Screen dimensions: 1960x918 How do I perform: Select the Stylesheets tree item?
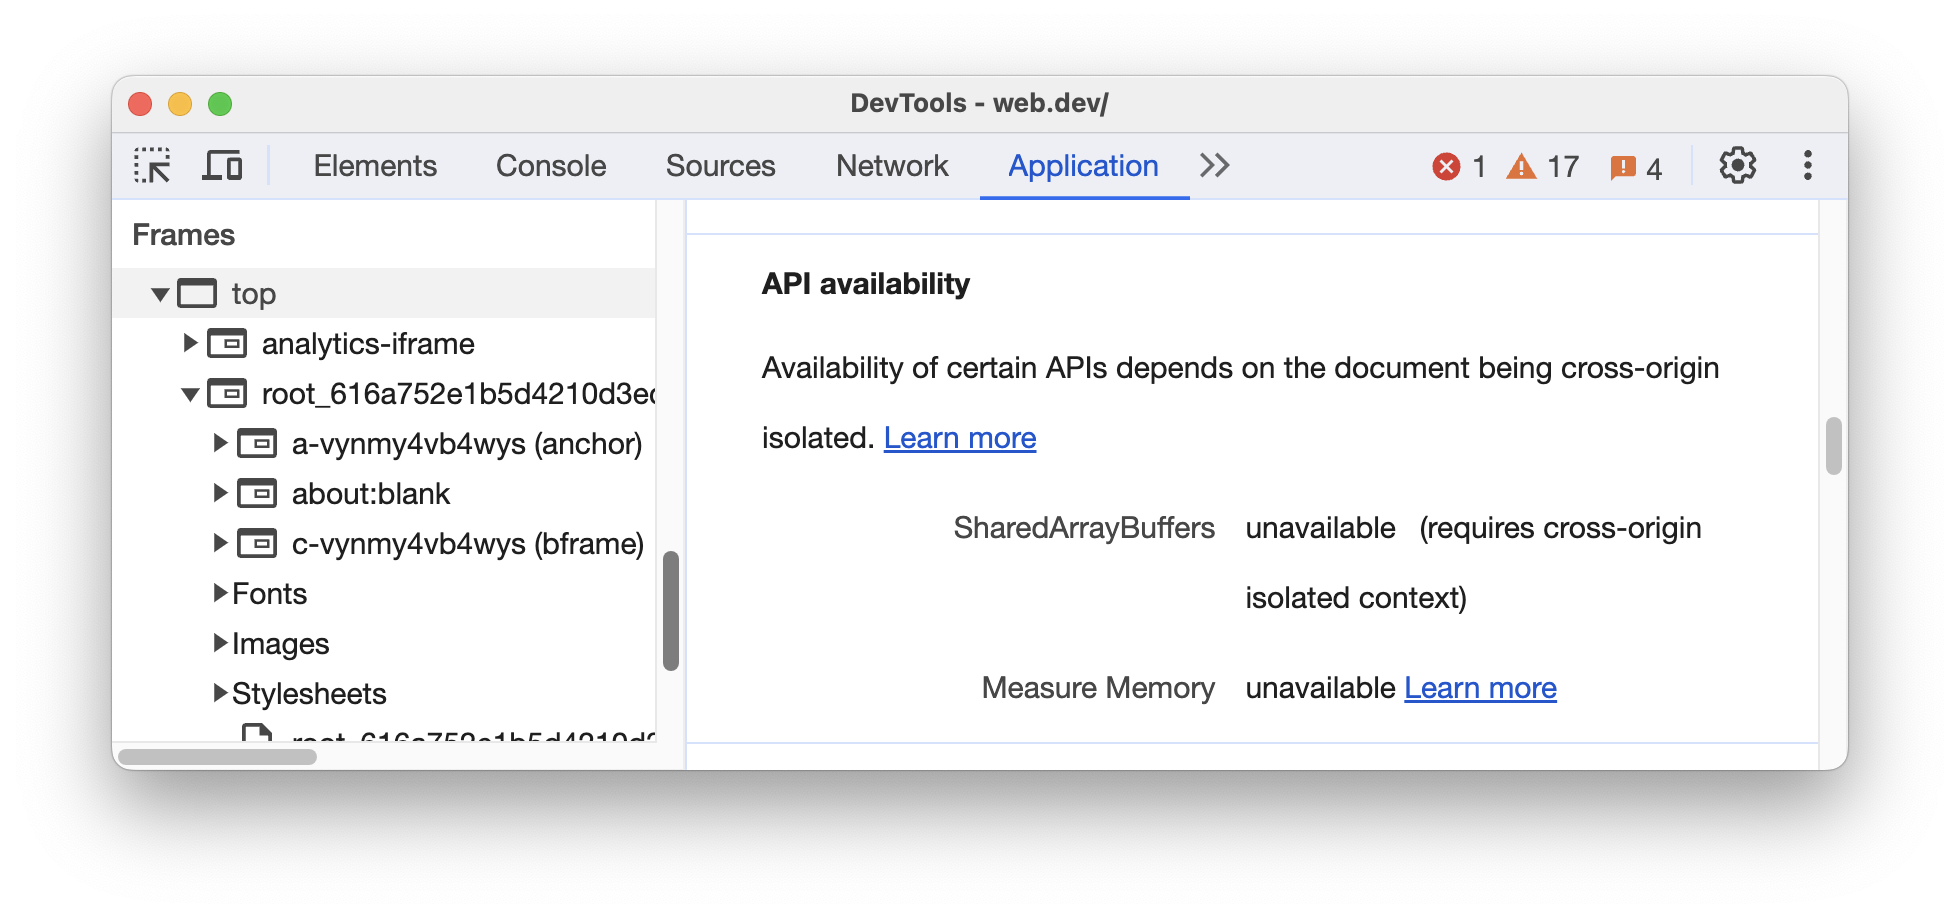point(308,693)
